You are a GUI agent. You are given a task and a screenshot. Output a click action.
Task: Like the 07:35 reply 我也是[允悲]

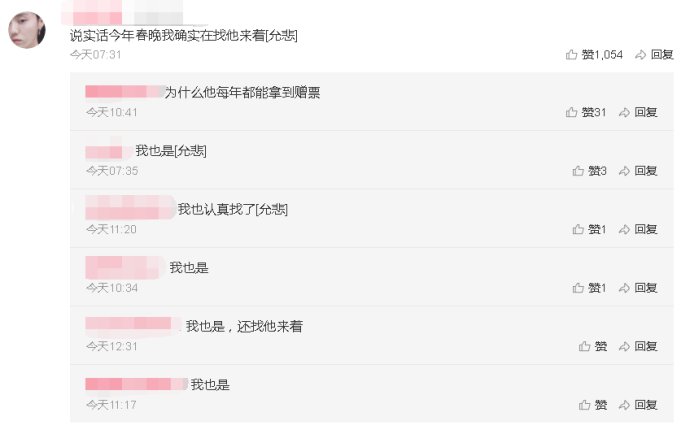click(589, 171)
